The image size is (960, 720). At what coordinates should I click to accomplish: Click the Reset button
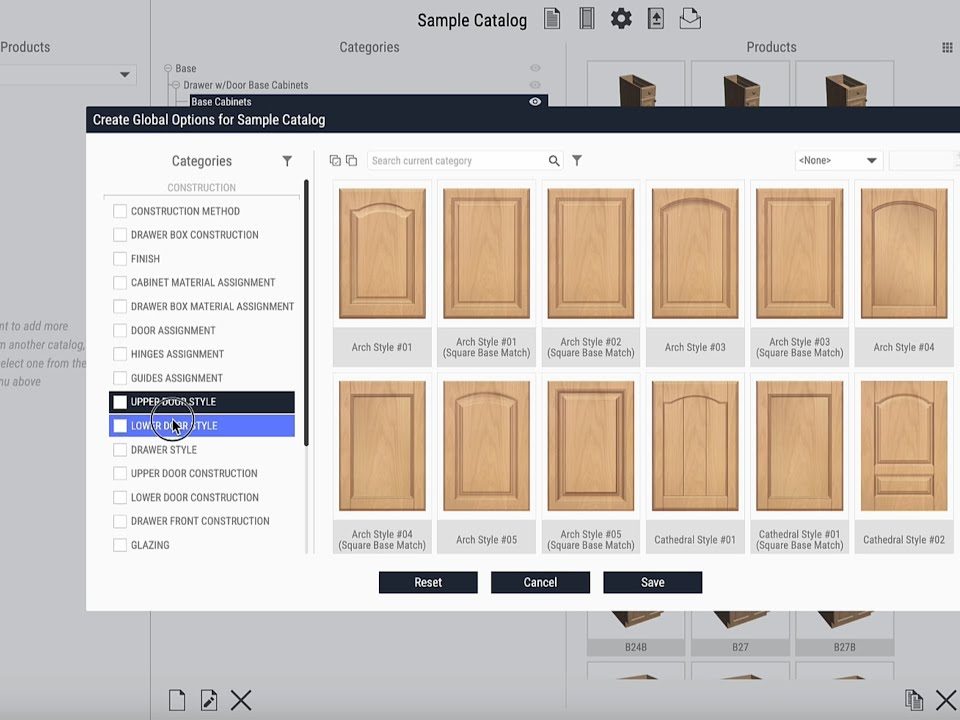click(x=428, y=583)
